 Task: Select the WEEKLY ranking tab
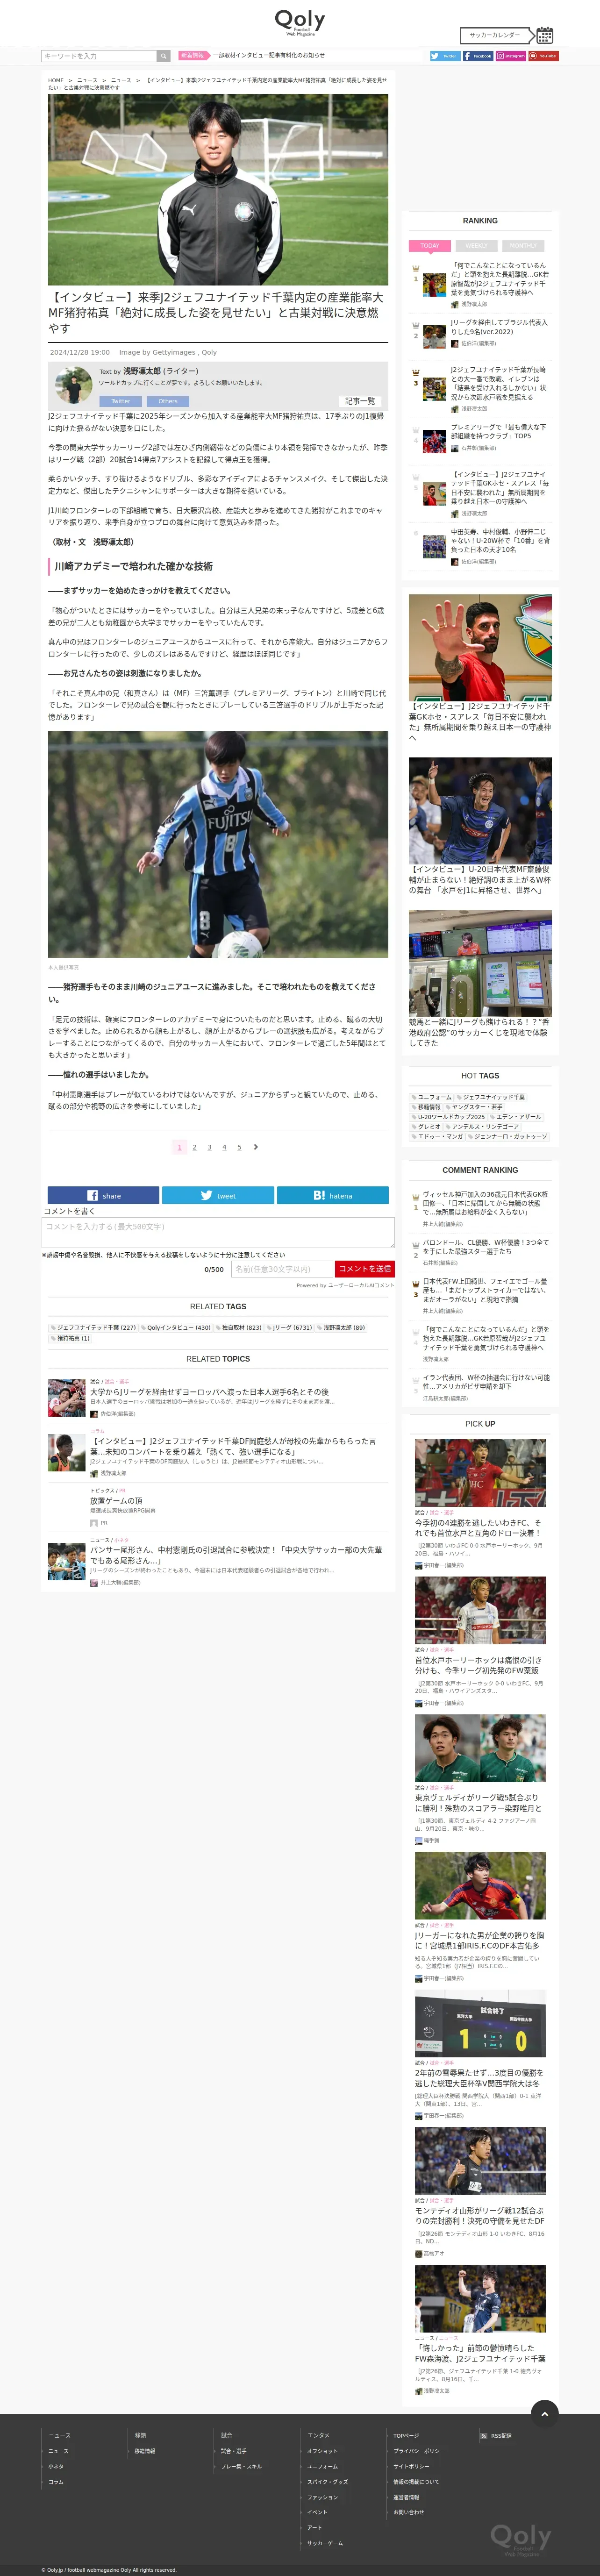(476, 245)
